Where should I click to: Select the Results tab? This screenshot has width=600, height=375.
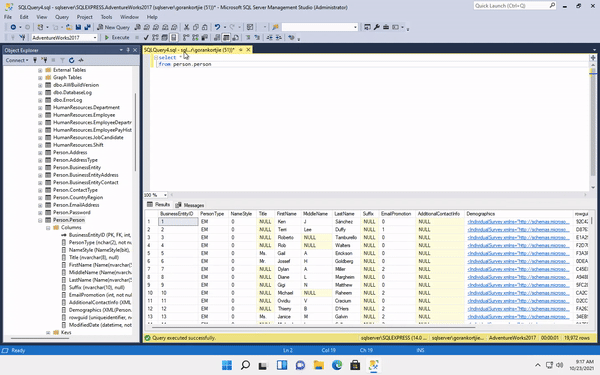(x=159, y=205)
